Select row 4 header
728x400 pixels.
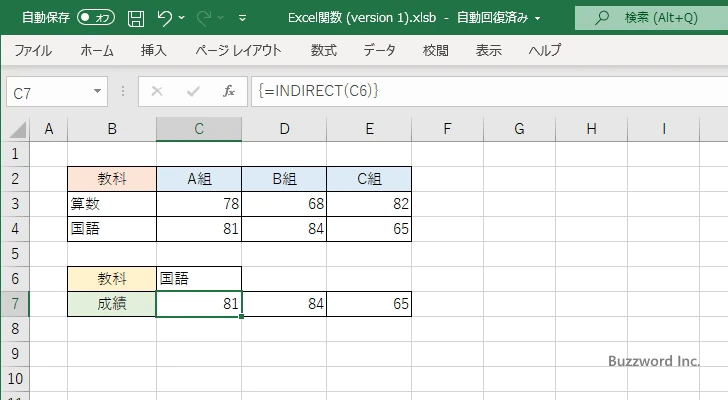coord(15,229)
